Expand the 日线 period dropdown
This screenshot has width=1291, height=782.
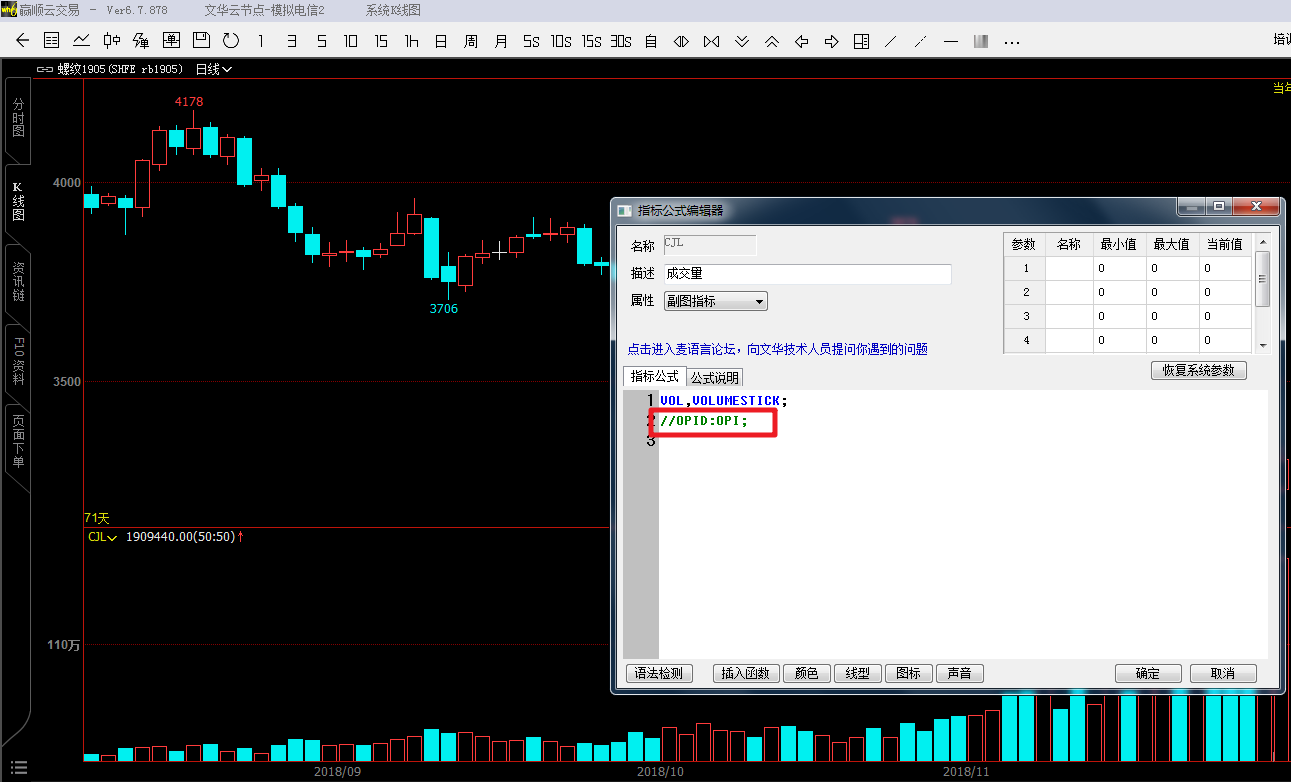pos(214,69)
